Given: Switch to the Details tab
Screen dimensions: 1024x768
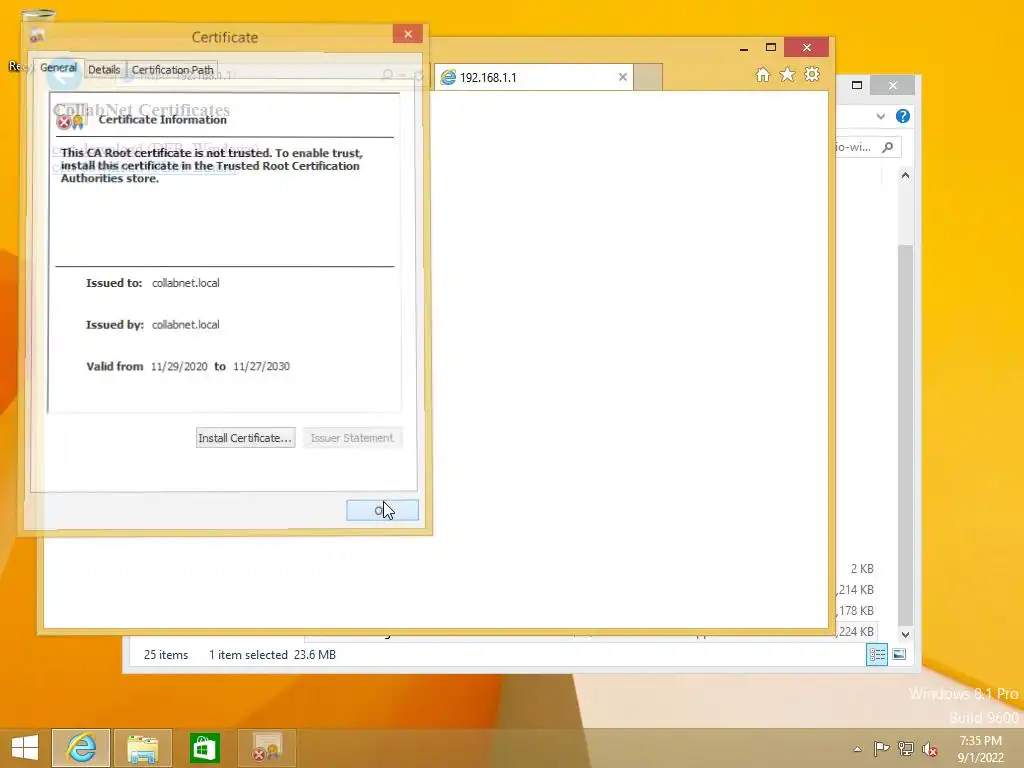Looking at the screenshot, I should [x=104, y=69].
